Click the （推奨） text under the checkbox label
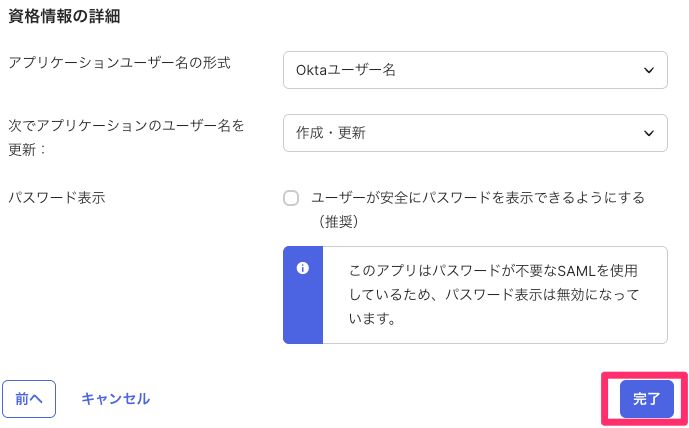Image resolution: width=689 pixels, height=428 pixels. pyautogui.click(x=335, y=222)
